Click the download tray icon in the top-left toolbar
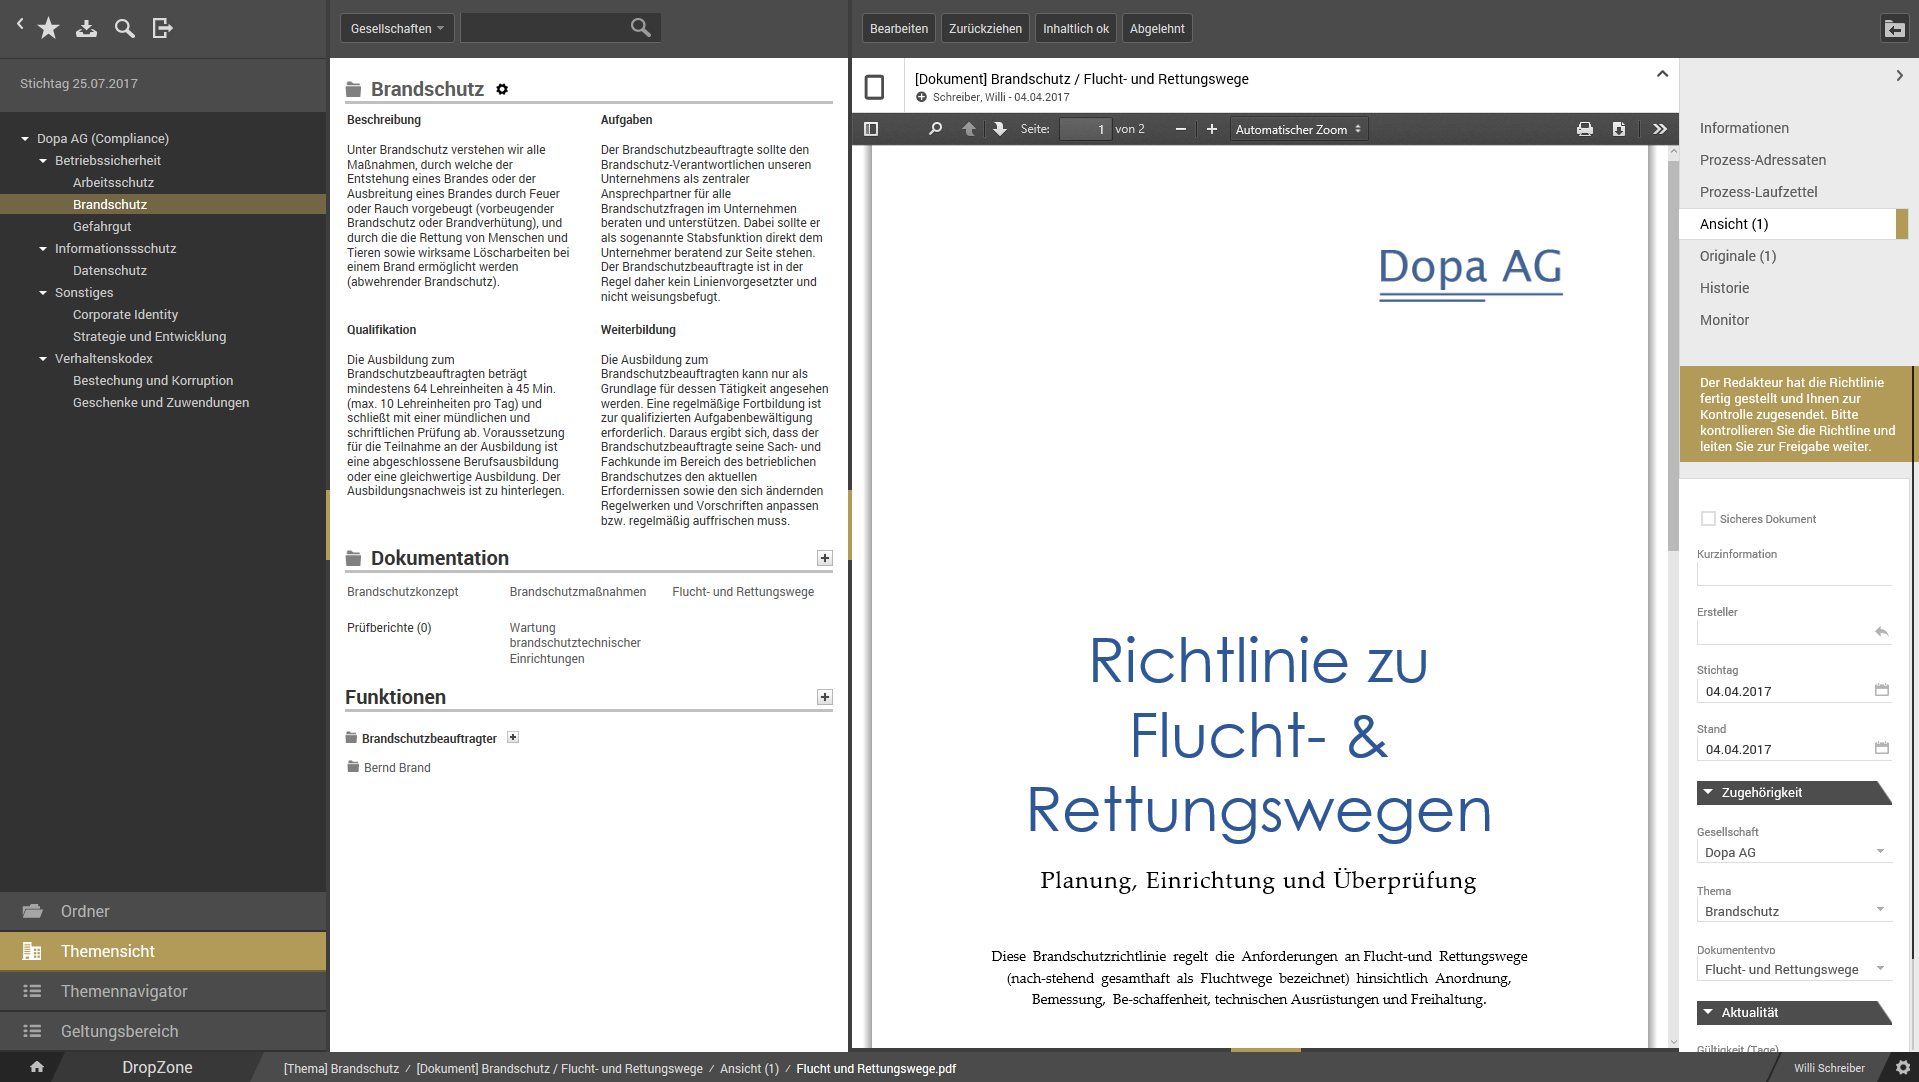The height and width of the screenshot is (1082, 1919). [86, 28]
